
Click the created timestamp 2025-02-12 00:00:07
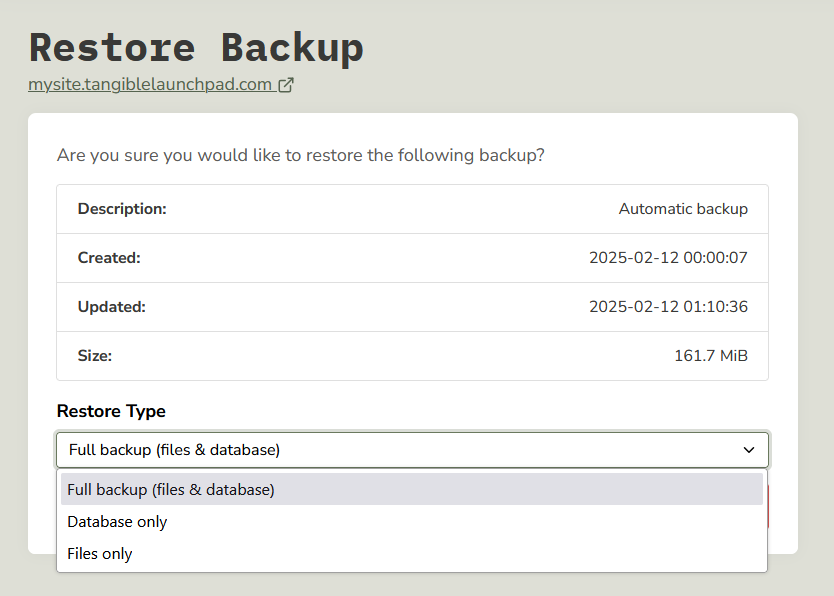[x=668, y=258]
